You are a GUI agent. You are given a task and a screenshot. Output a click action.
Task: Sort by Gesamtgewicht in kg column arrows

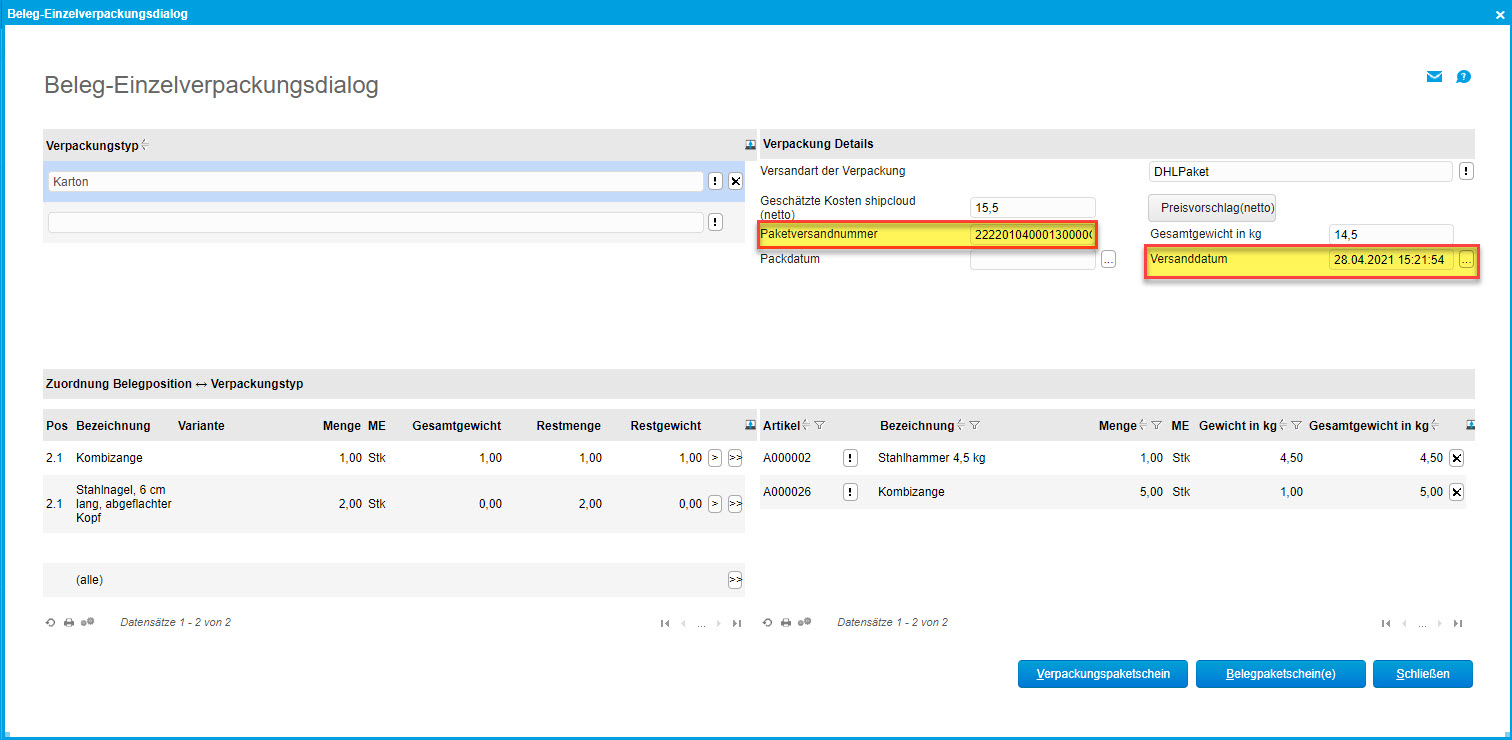[x=1435, y=426]
